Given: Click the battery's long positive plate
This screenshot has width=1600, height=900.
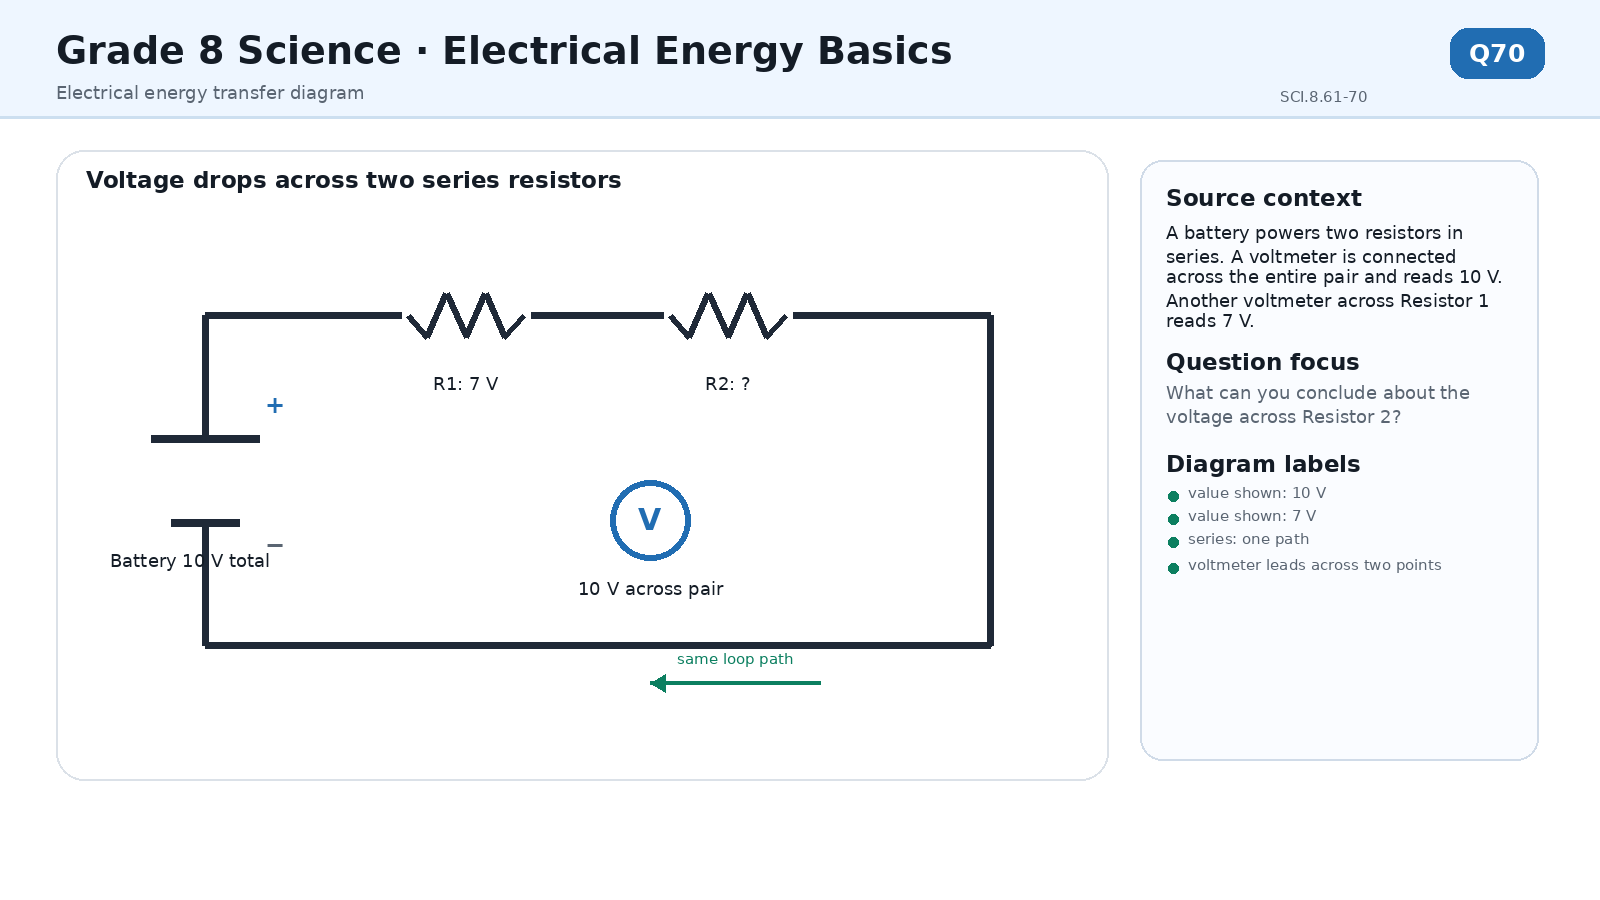Looking at the screenshot, I should tap(205, 439).
